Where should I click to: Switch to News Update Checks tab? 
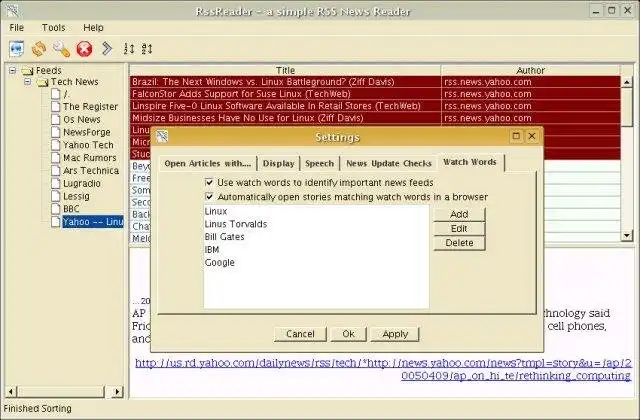pyautogui.click(x=389, y=163)
